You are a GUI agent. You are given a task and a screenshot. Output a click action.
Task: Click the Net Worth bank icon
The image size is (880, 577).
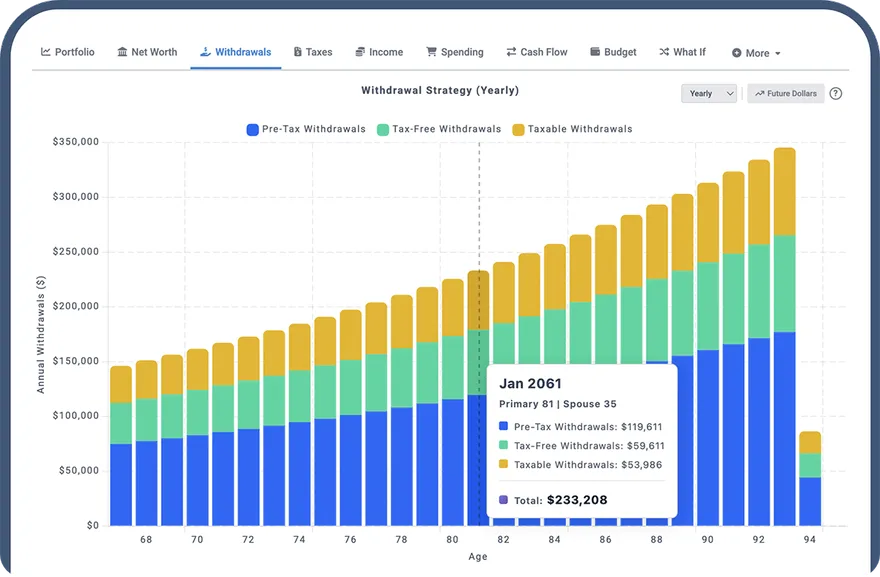[x=122, y=52]
